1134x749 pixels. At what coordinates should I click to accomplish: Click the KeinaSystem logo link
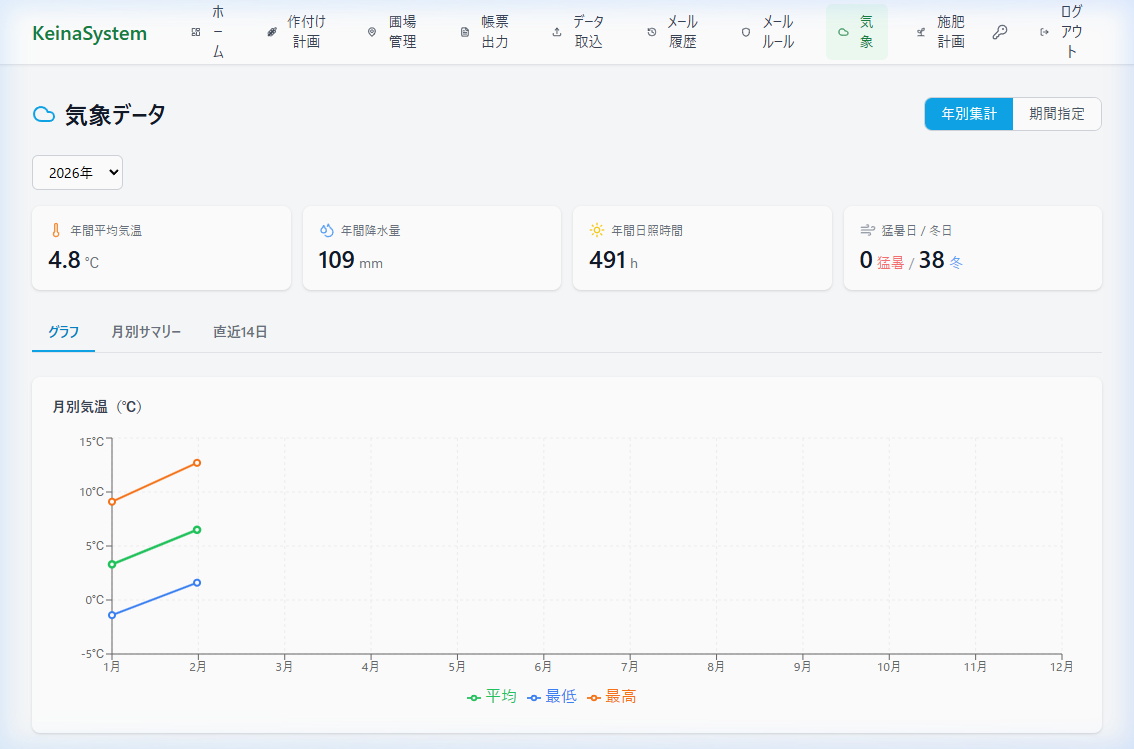coord(89,33)
